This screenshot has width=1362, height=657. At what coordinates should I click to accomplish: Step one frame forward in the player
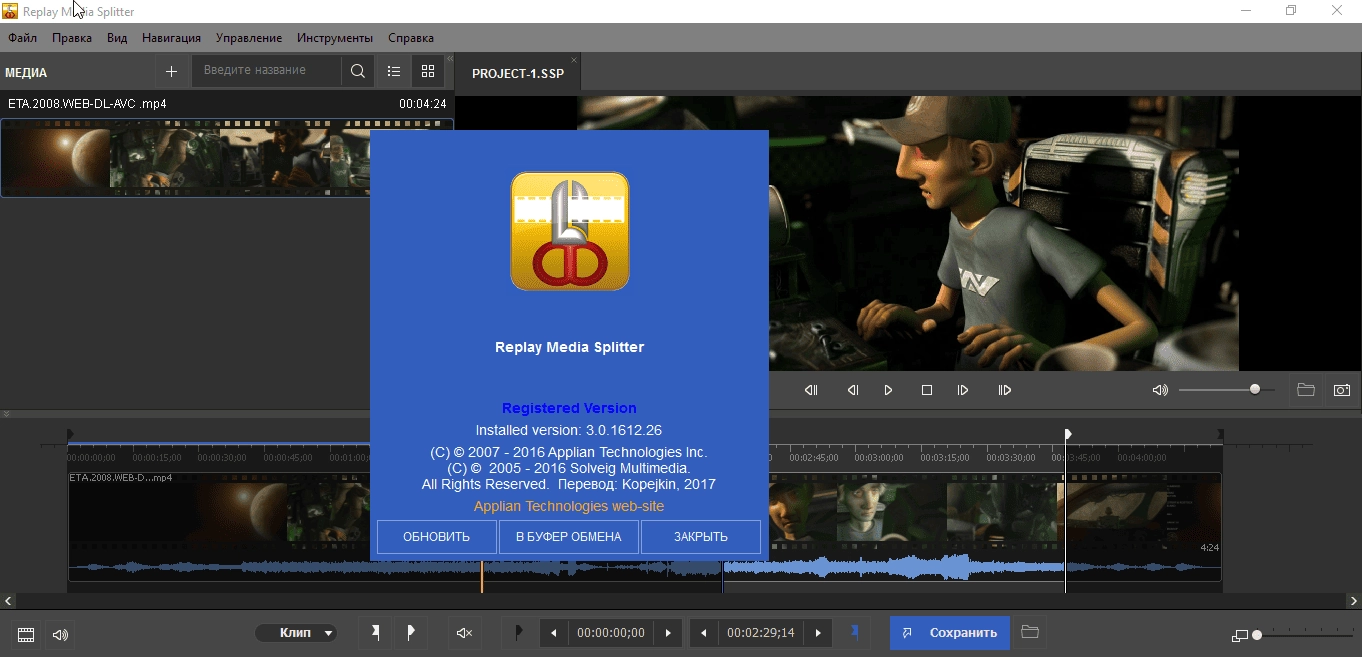(963, 390)
